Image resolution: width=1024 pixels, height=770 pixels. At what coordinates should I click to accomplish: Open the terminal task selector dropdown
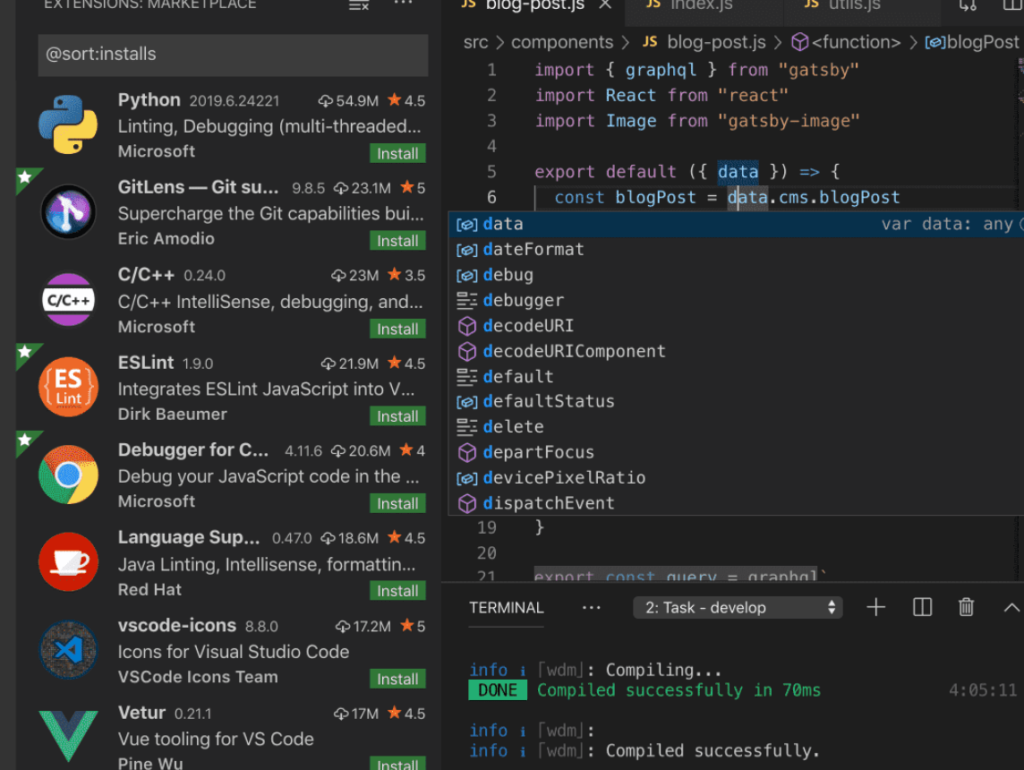coord(737,607)
